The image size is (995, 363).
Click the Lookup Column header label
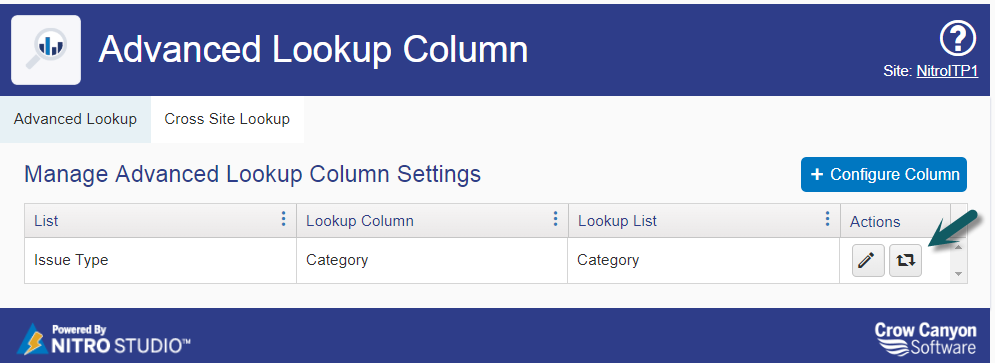(x=360, y=221)
